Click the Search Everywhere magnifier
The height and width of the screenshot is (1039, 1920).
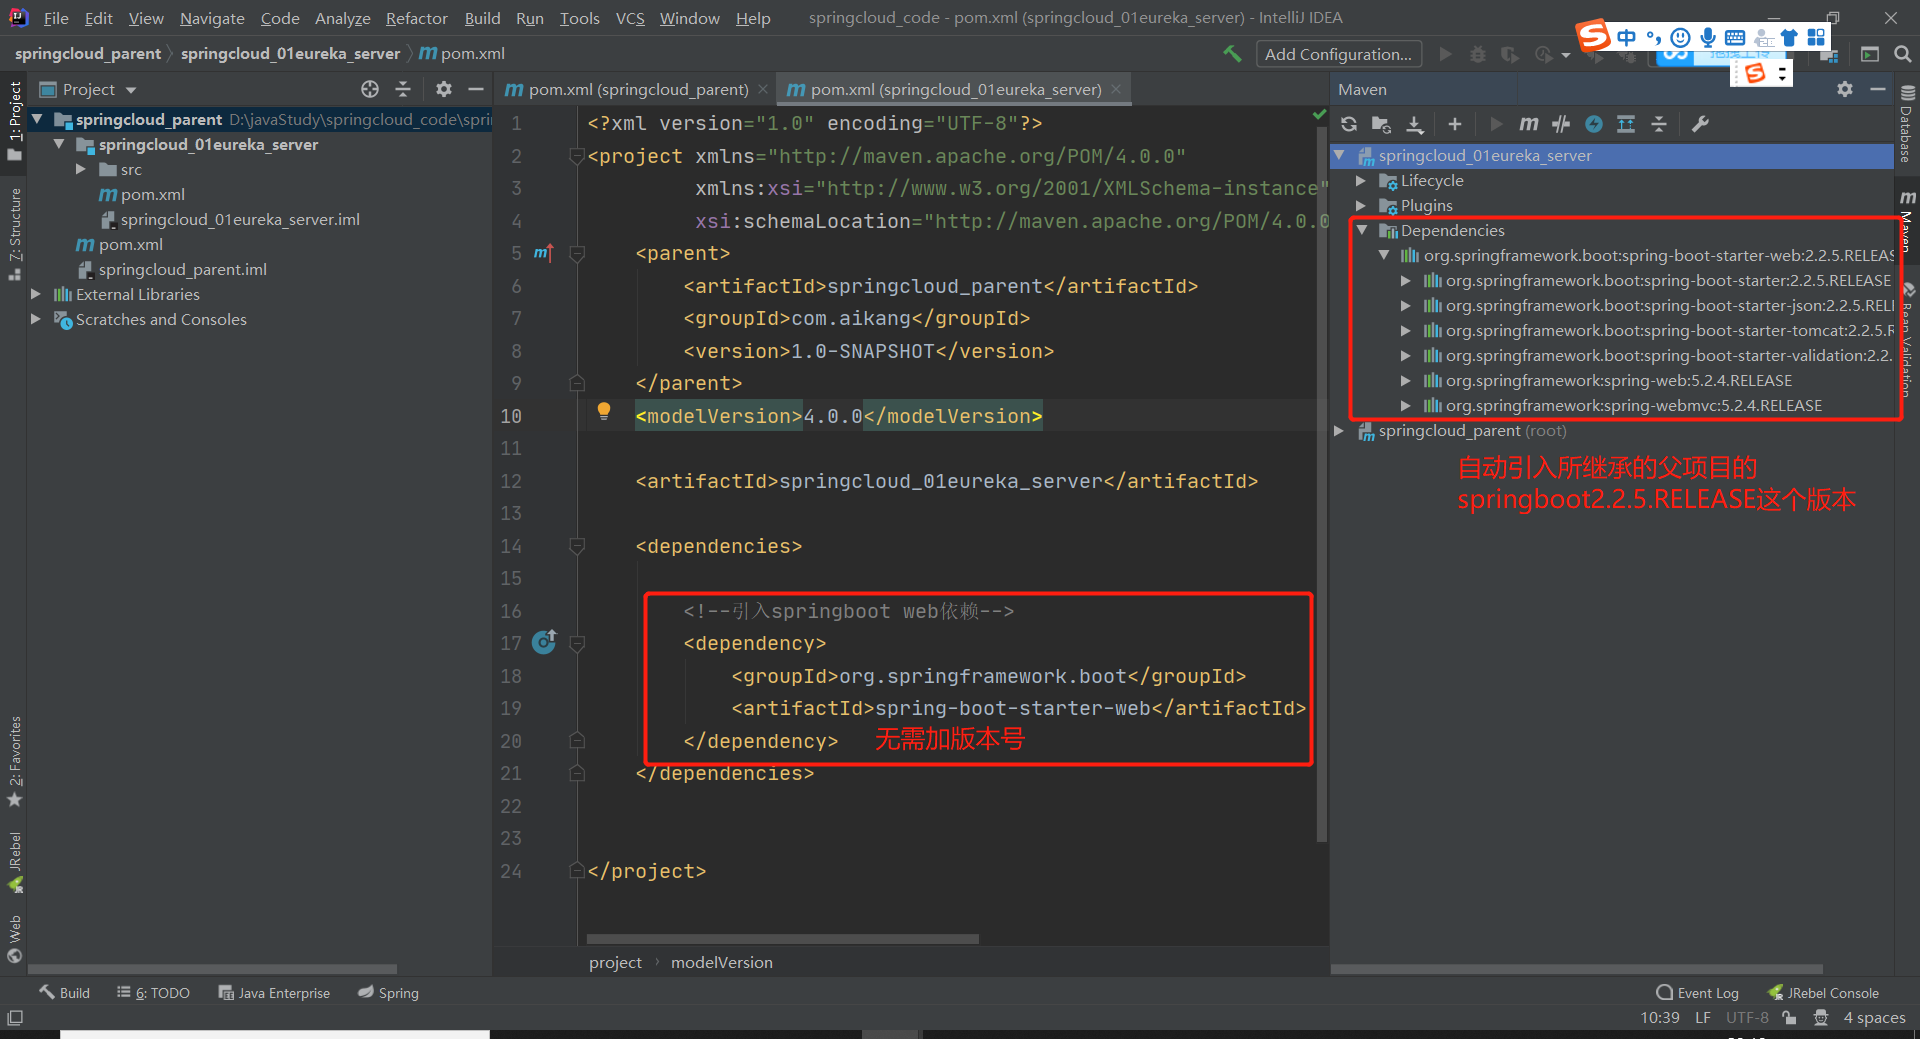tap(1903, 54)
